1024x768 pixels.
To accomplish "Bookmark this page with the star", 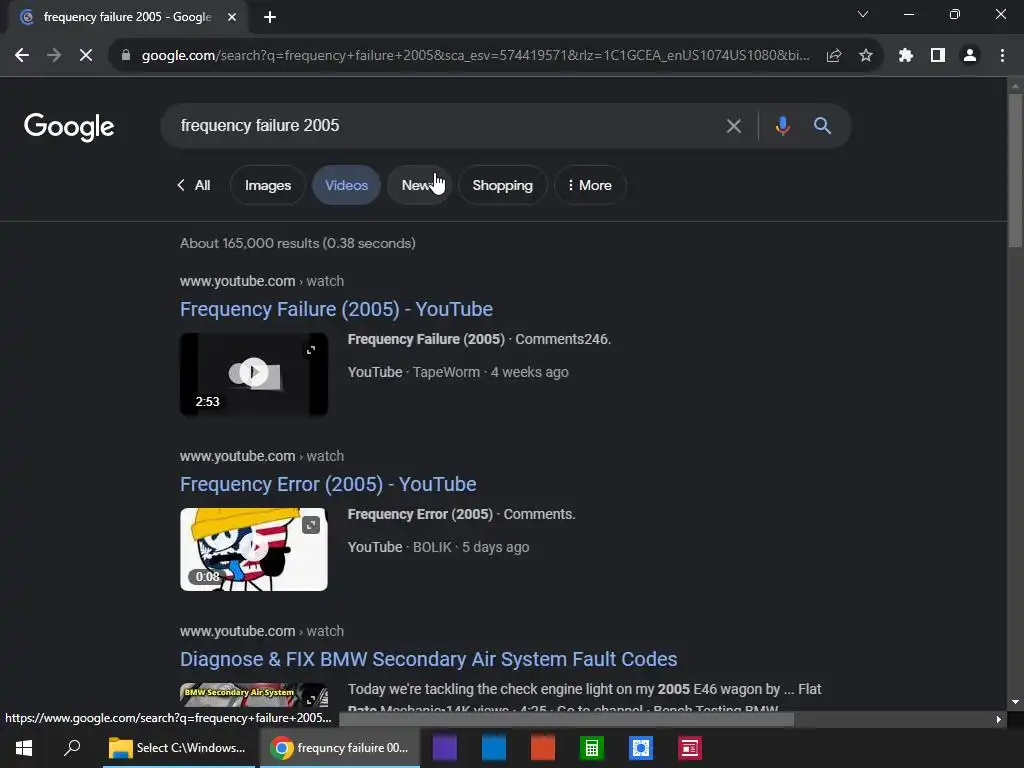I will [866, 56].
